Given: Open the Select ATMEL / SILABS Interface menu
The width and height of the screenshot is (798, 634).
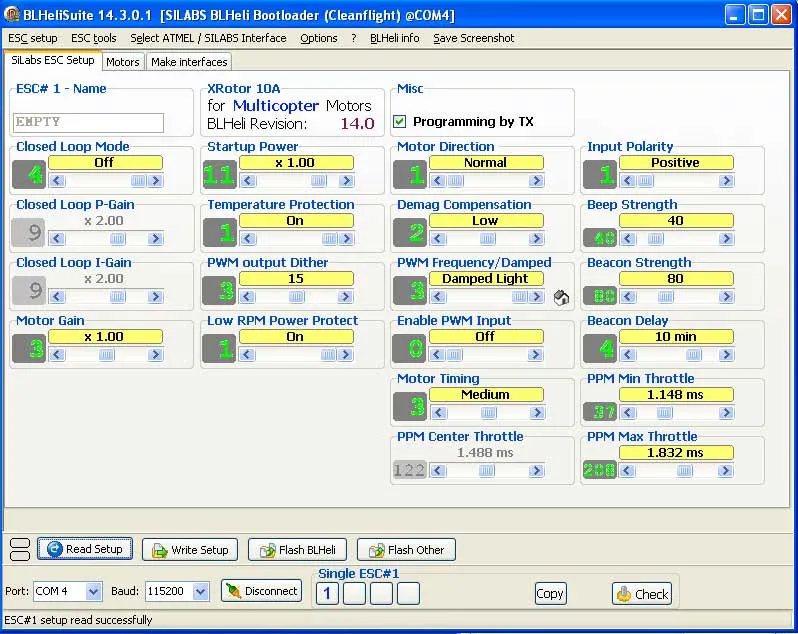Looking at the screenshot, I should click(208, 38).
